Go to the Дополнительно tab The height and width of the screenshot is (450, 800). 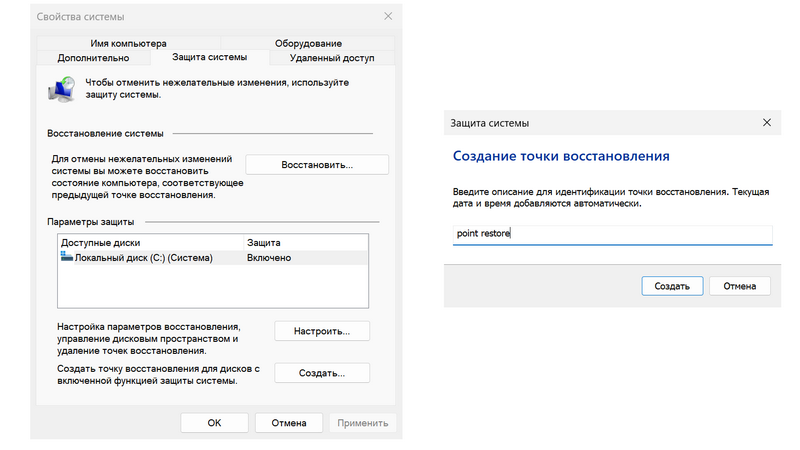coord(93,59)
